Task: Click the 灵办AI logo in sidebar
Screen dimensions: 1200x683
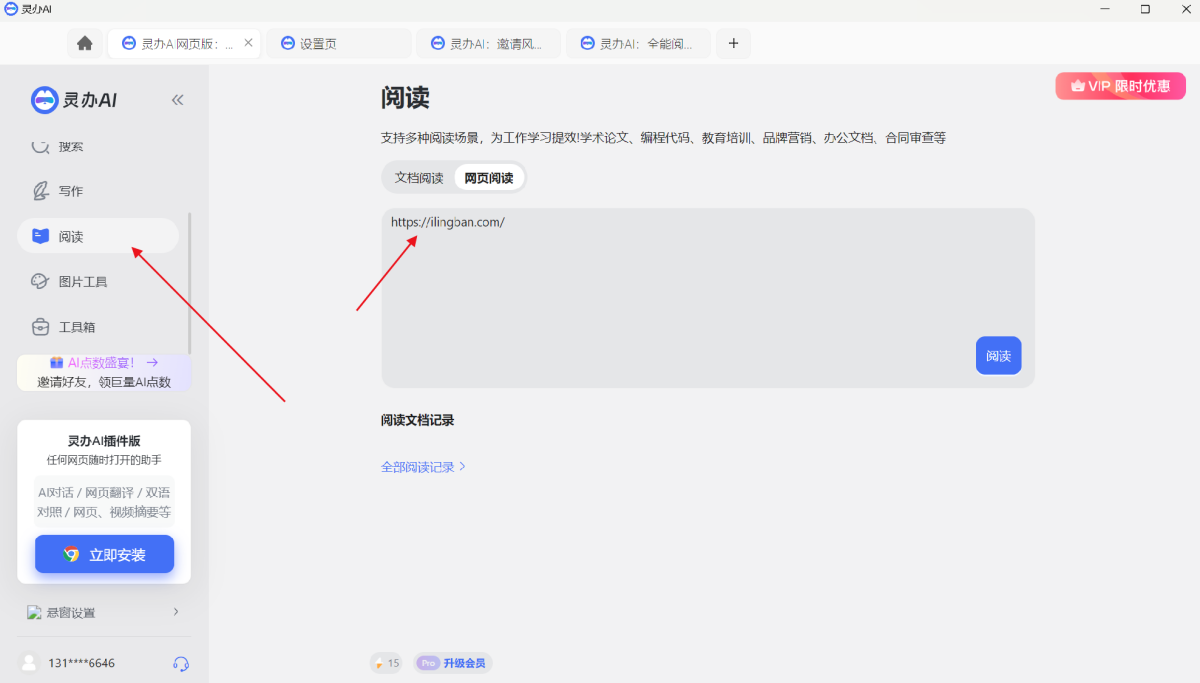Action: [74, 100]
